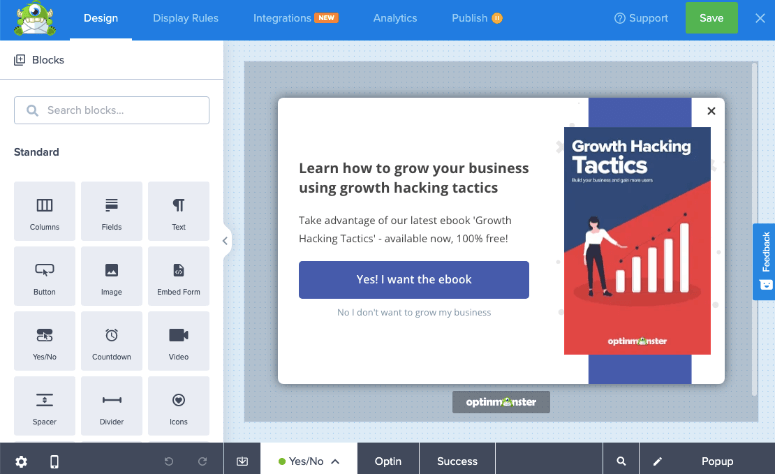The height and width of the screenshot is (474, 775).
Task: Add a Spacer block
Action: click(44, 406)
